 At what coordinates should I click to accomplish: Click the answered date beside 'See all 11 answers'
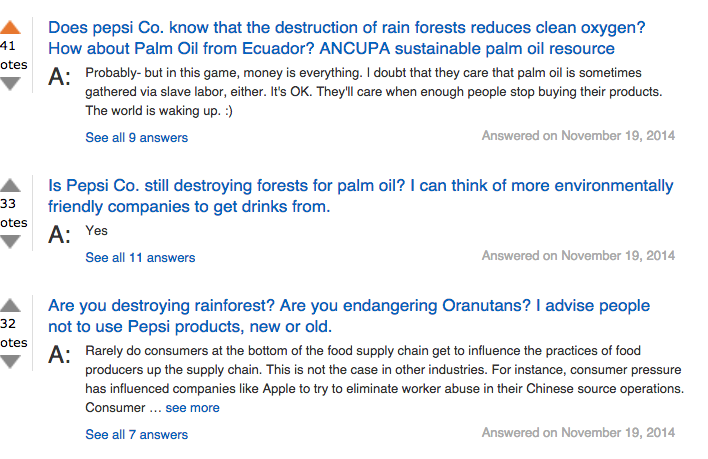[x=578, y=255]
